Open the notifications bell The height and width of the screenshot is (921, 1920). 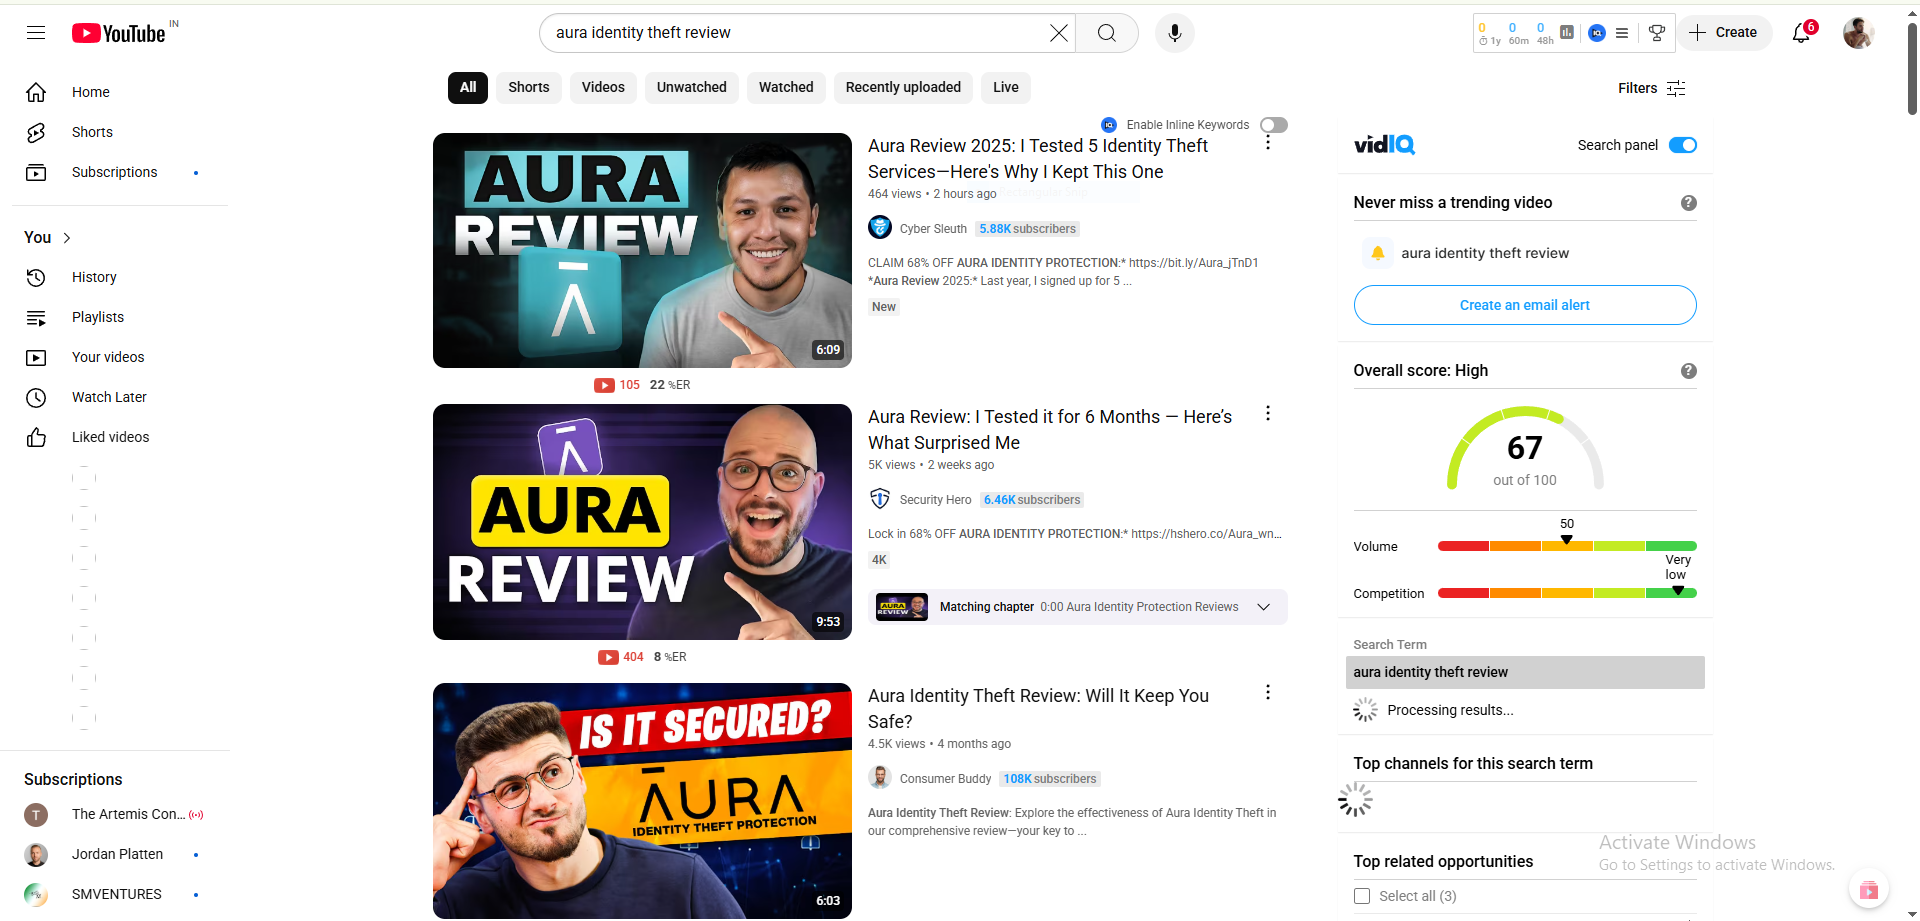[x=1801, y=33]
